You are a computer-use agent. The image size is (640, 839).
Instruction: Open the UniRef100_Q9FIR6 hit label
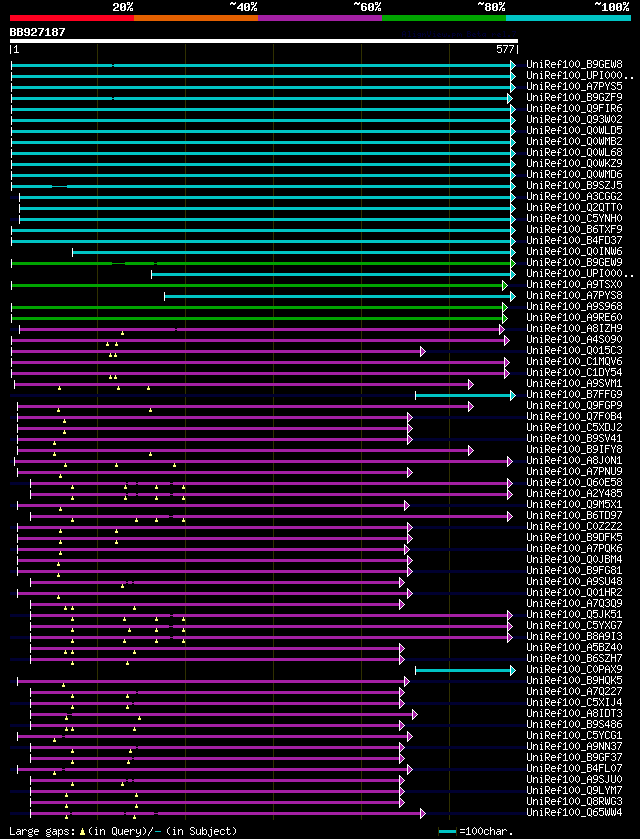[x=574, y=109]
